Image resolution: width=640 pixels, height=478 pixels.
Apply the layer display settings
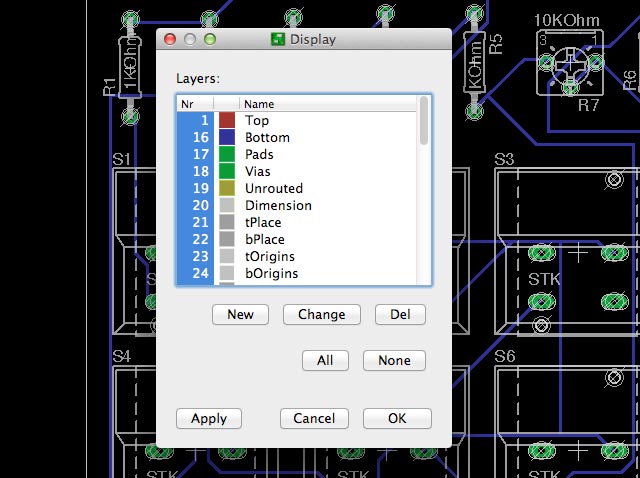(x=209, y=419)
